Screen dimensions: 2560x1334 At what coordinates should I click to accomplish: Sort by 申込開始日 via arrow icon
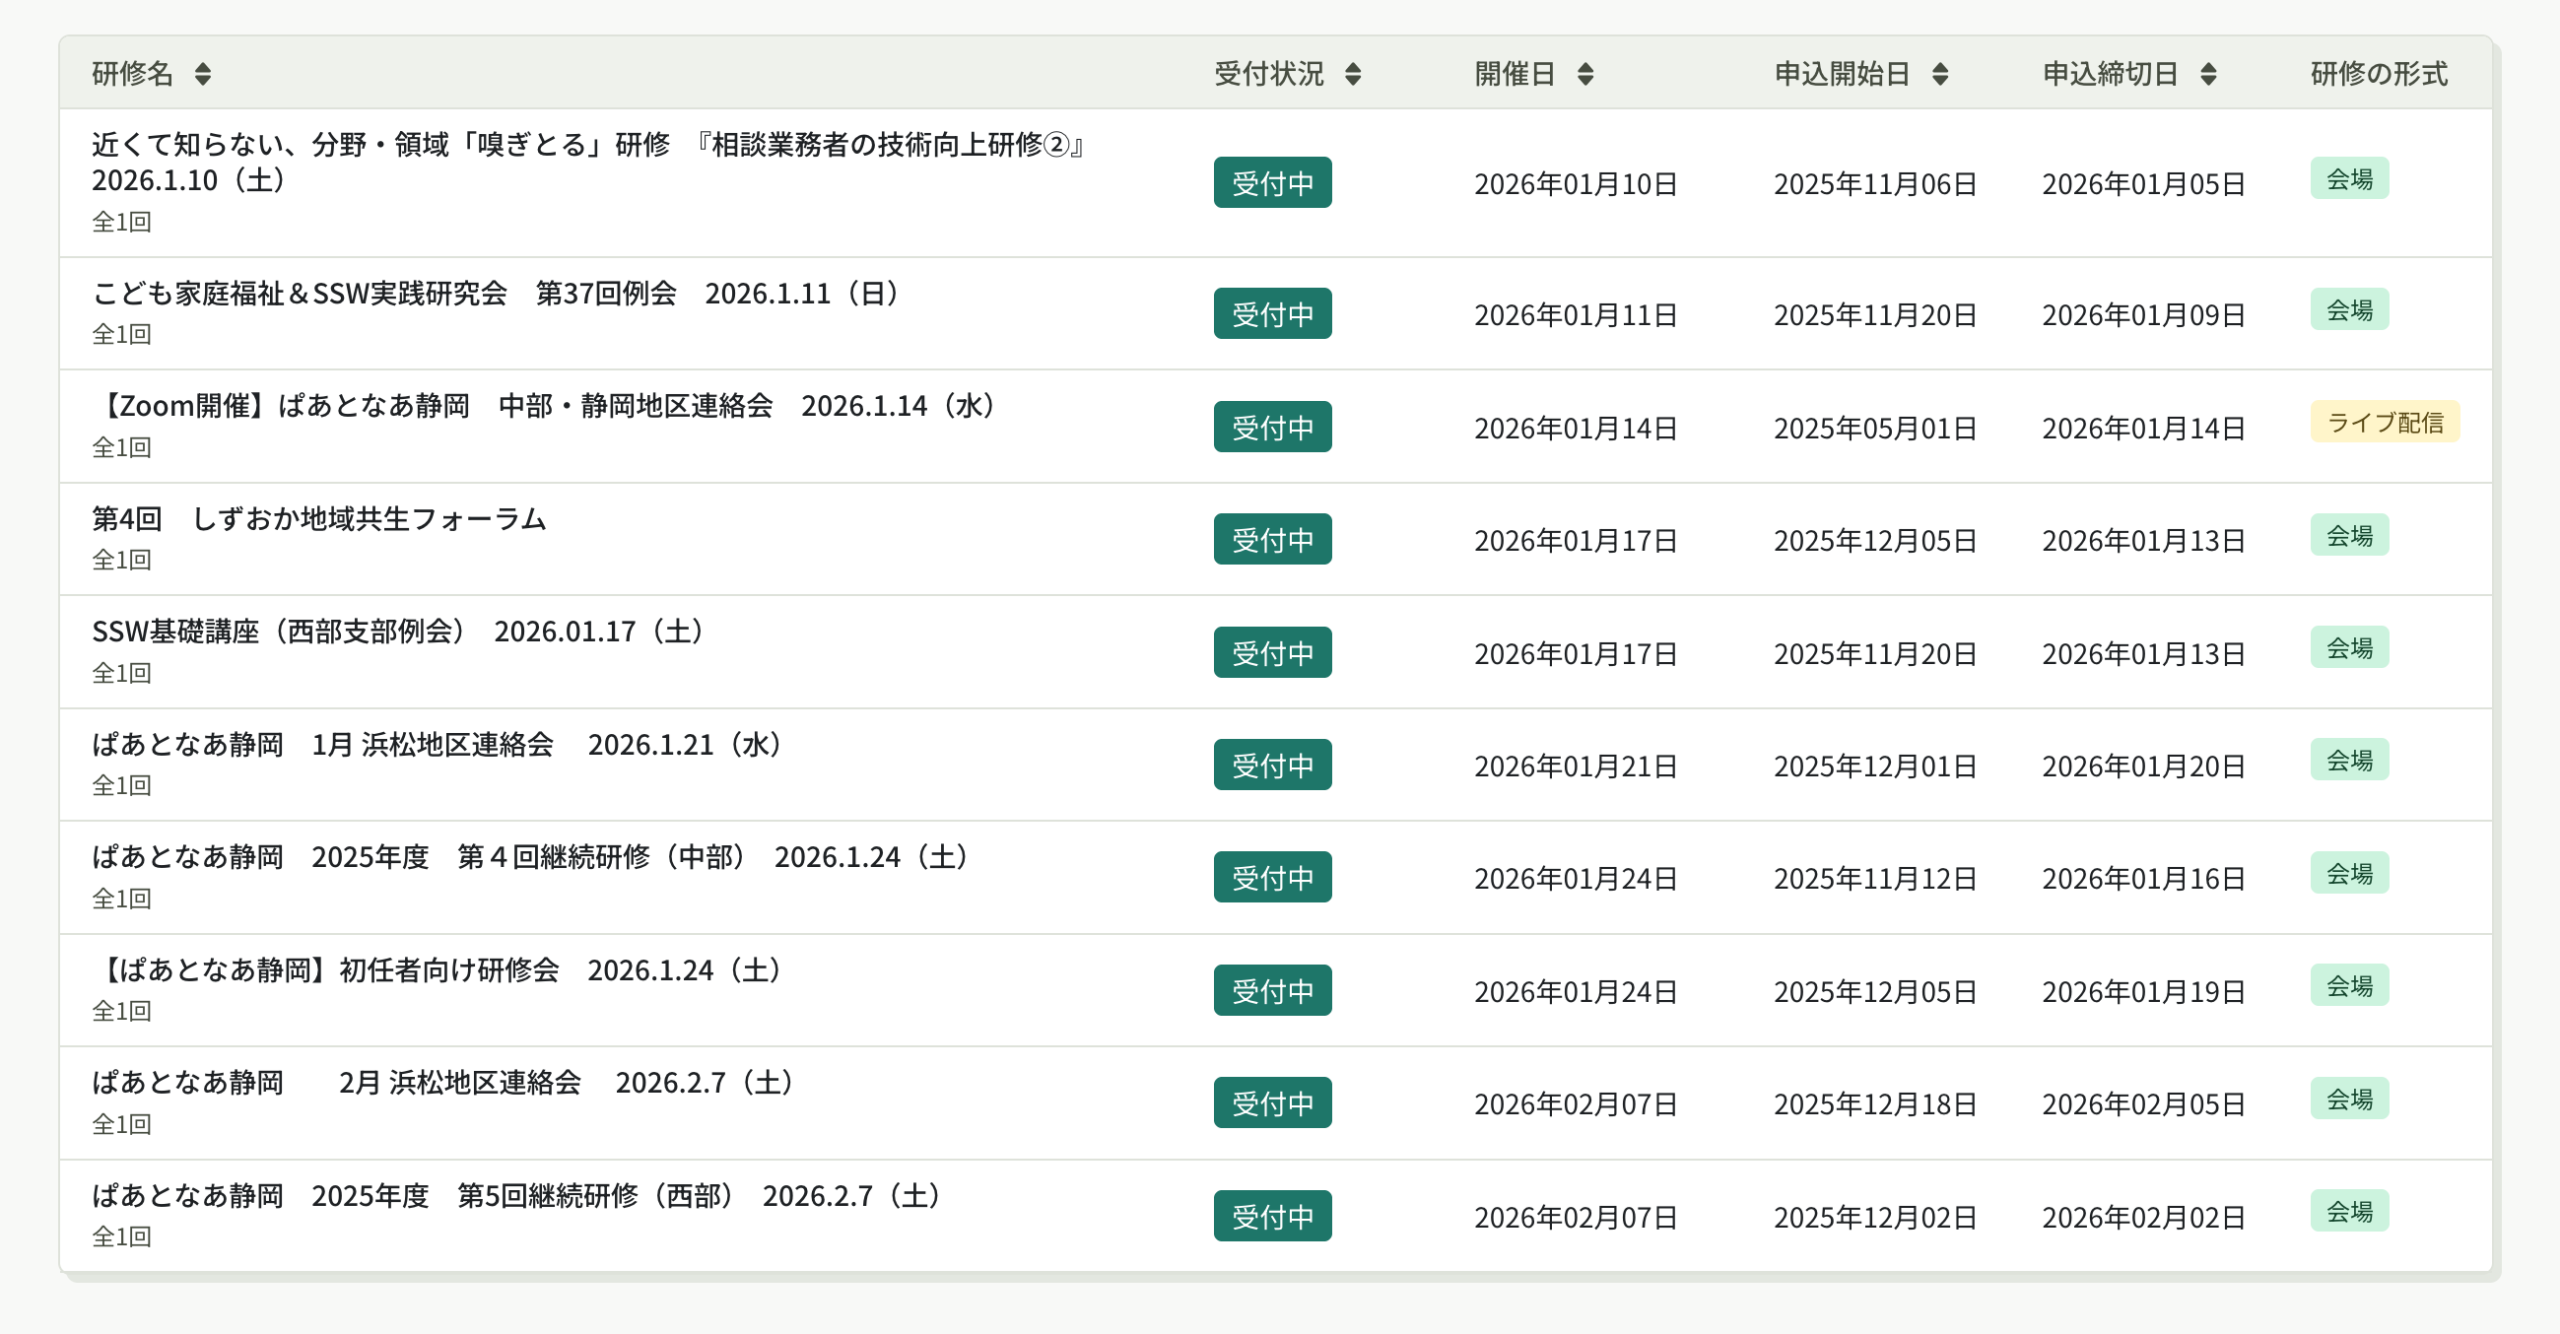click(1940, 74)
